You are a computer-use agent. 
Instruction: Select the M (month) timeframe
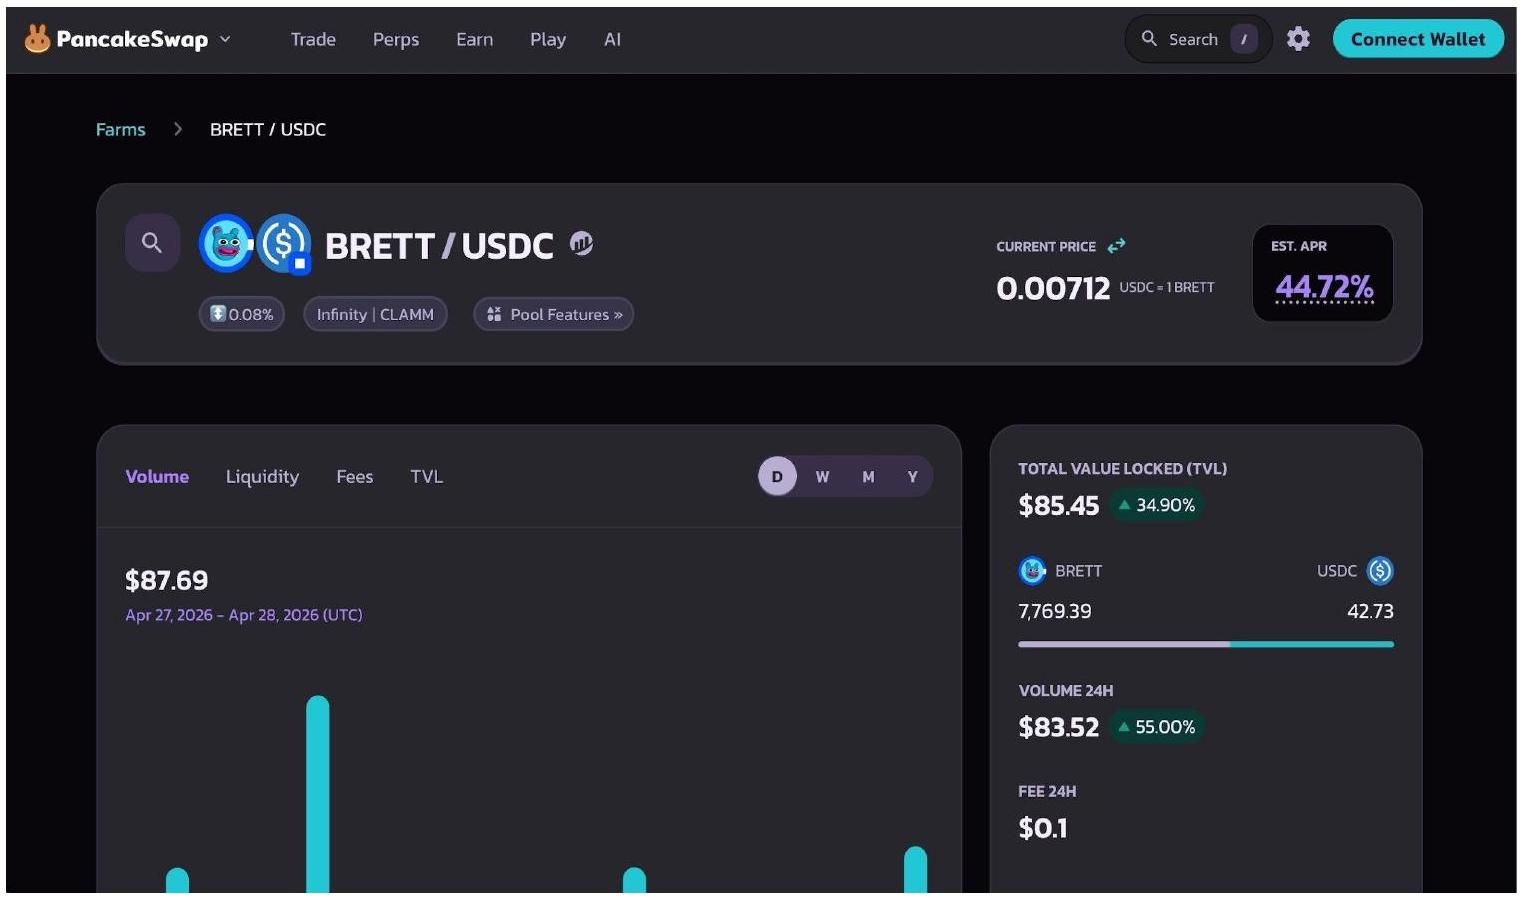(868, 476)
